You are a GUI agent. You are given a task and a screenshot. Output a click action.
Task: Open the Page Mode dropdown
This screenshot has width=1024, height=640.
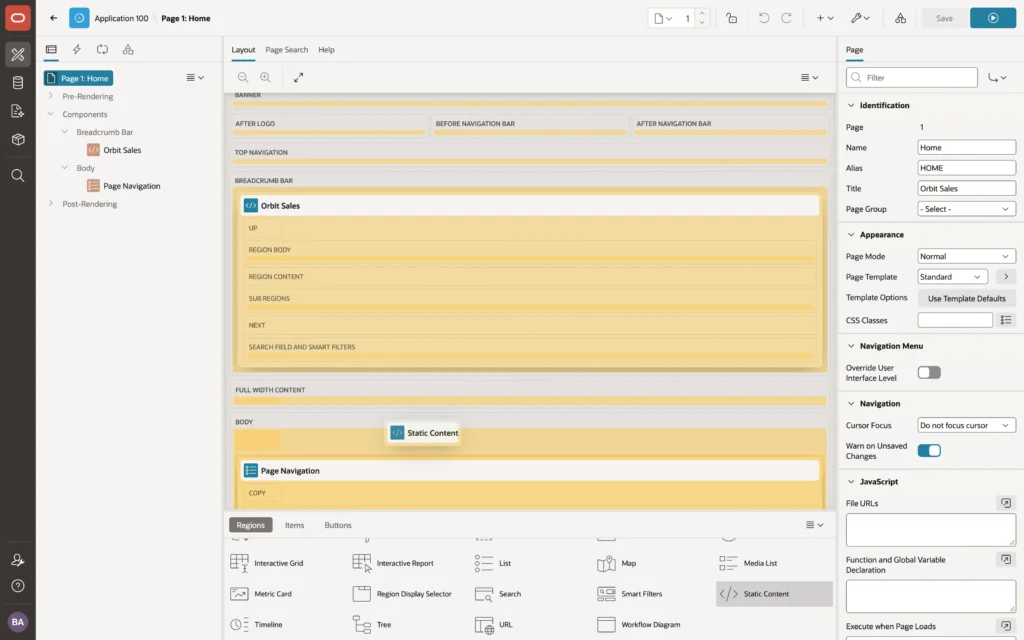tap(966, 257)
